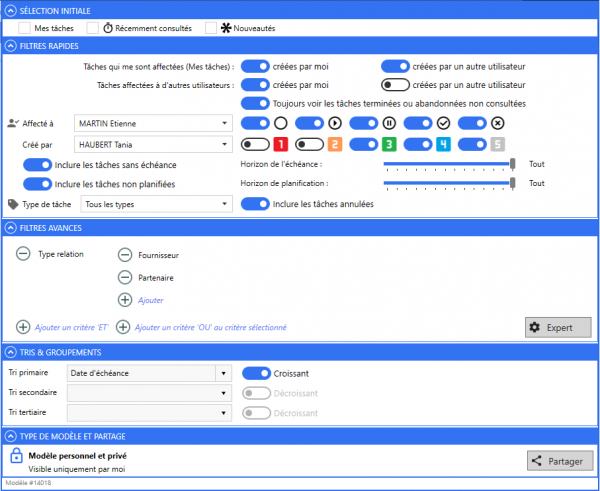Click the padlock private model icon
The width and height of the screenshot is (600, 491).
pos(16,455)
